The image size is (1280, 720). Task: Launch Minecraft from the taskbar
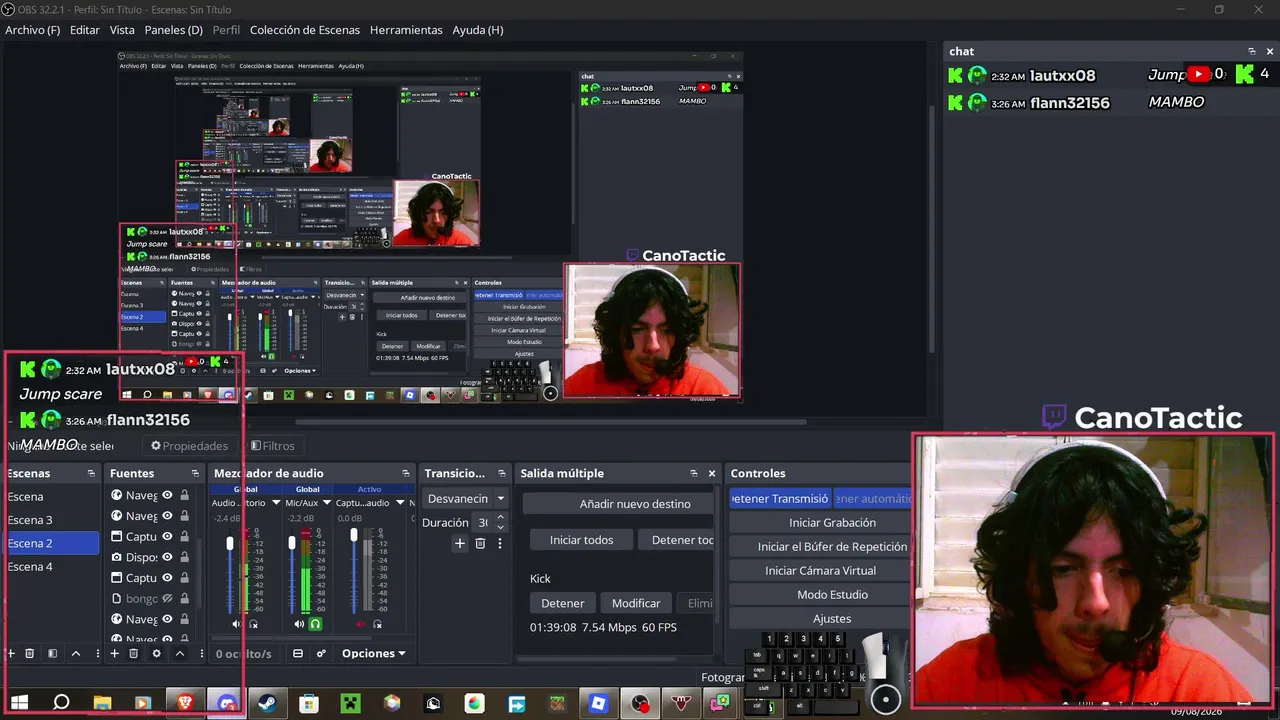350,703
